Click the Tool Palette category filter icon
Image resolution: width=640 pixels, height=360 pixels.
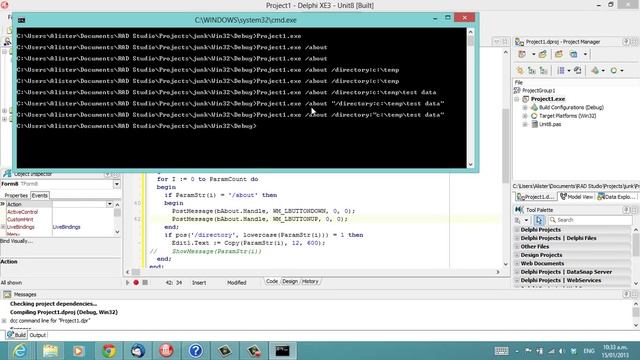click(518, 220)
